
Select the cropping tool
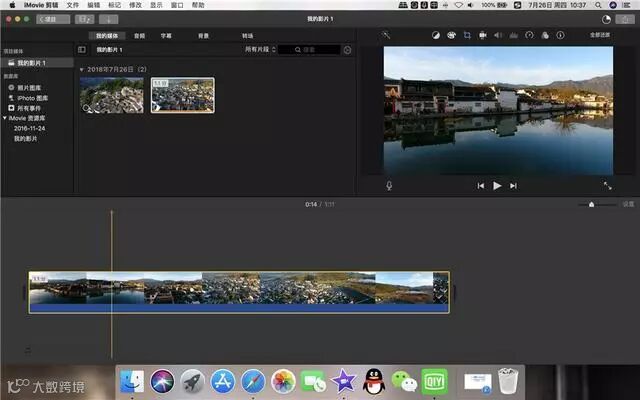466,34
